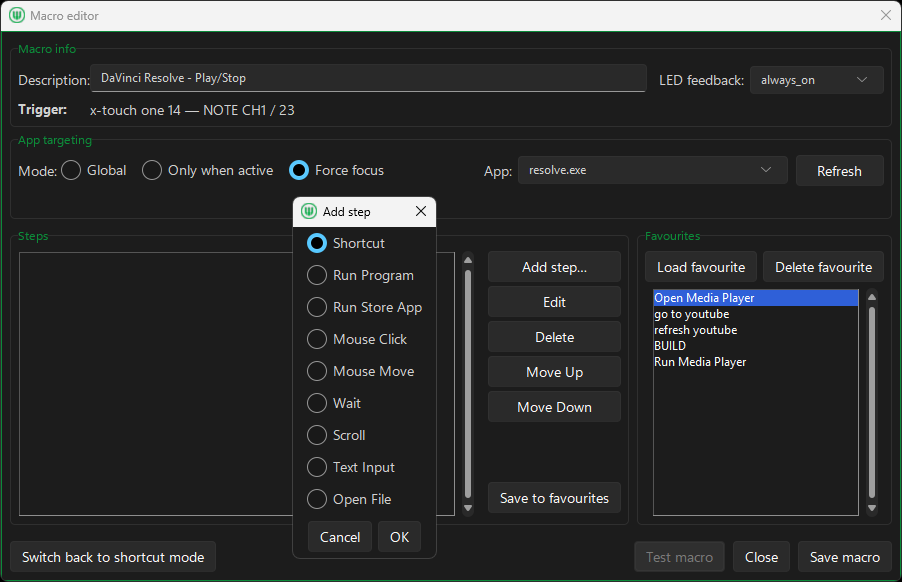Save current steps to favourites

554,497
